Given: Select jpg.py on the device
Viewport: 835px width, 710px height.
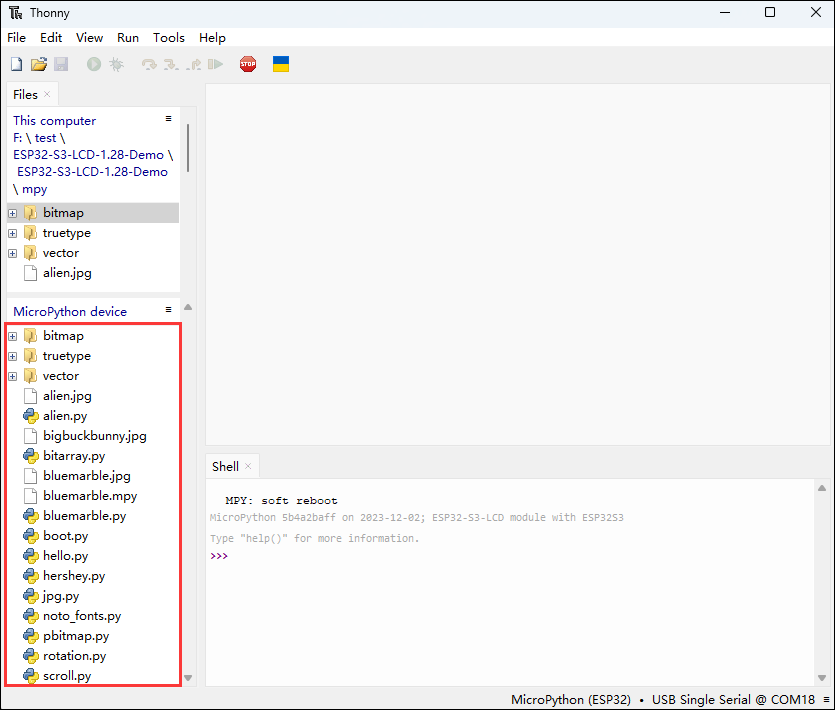Looking at the screenshot, I should (x=61, y=596).
